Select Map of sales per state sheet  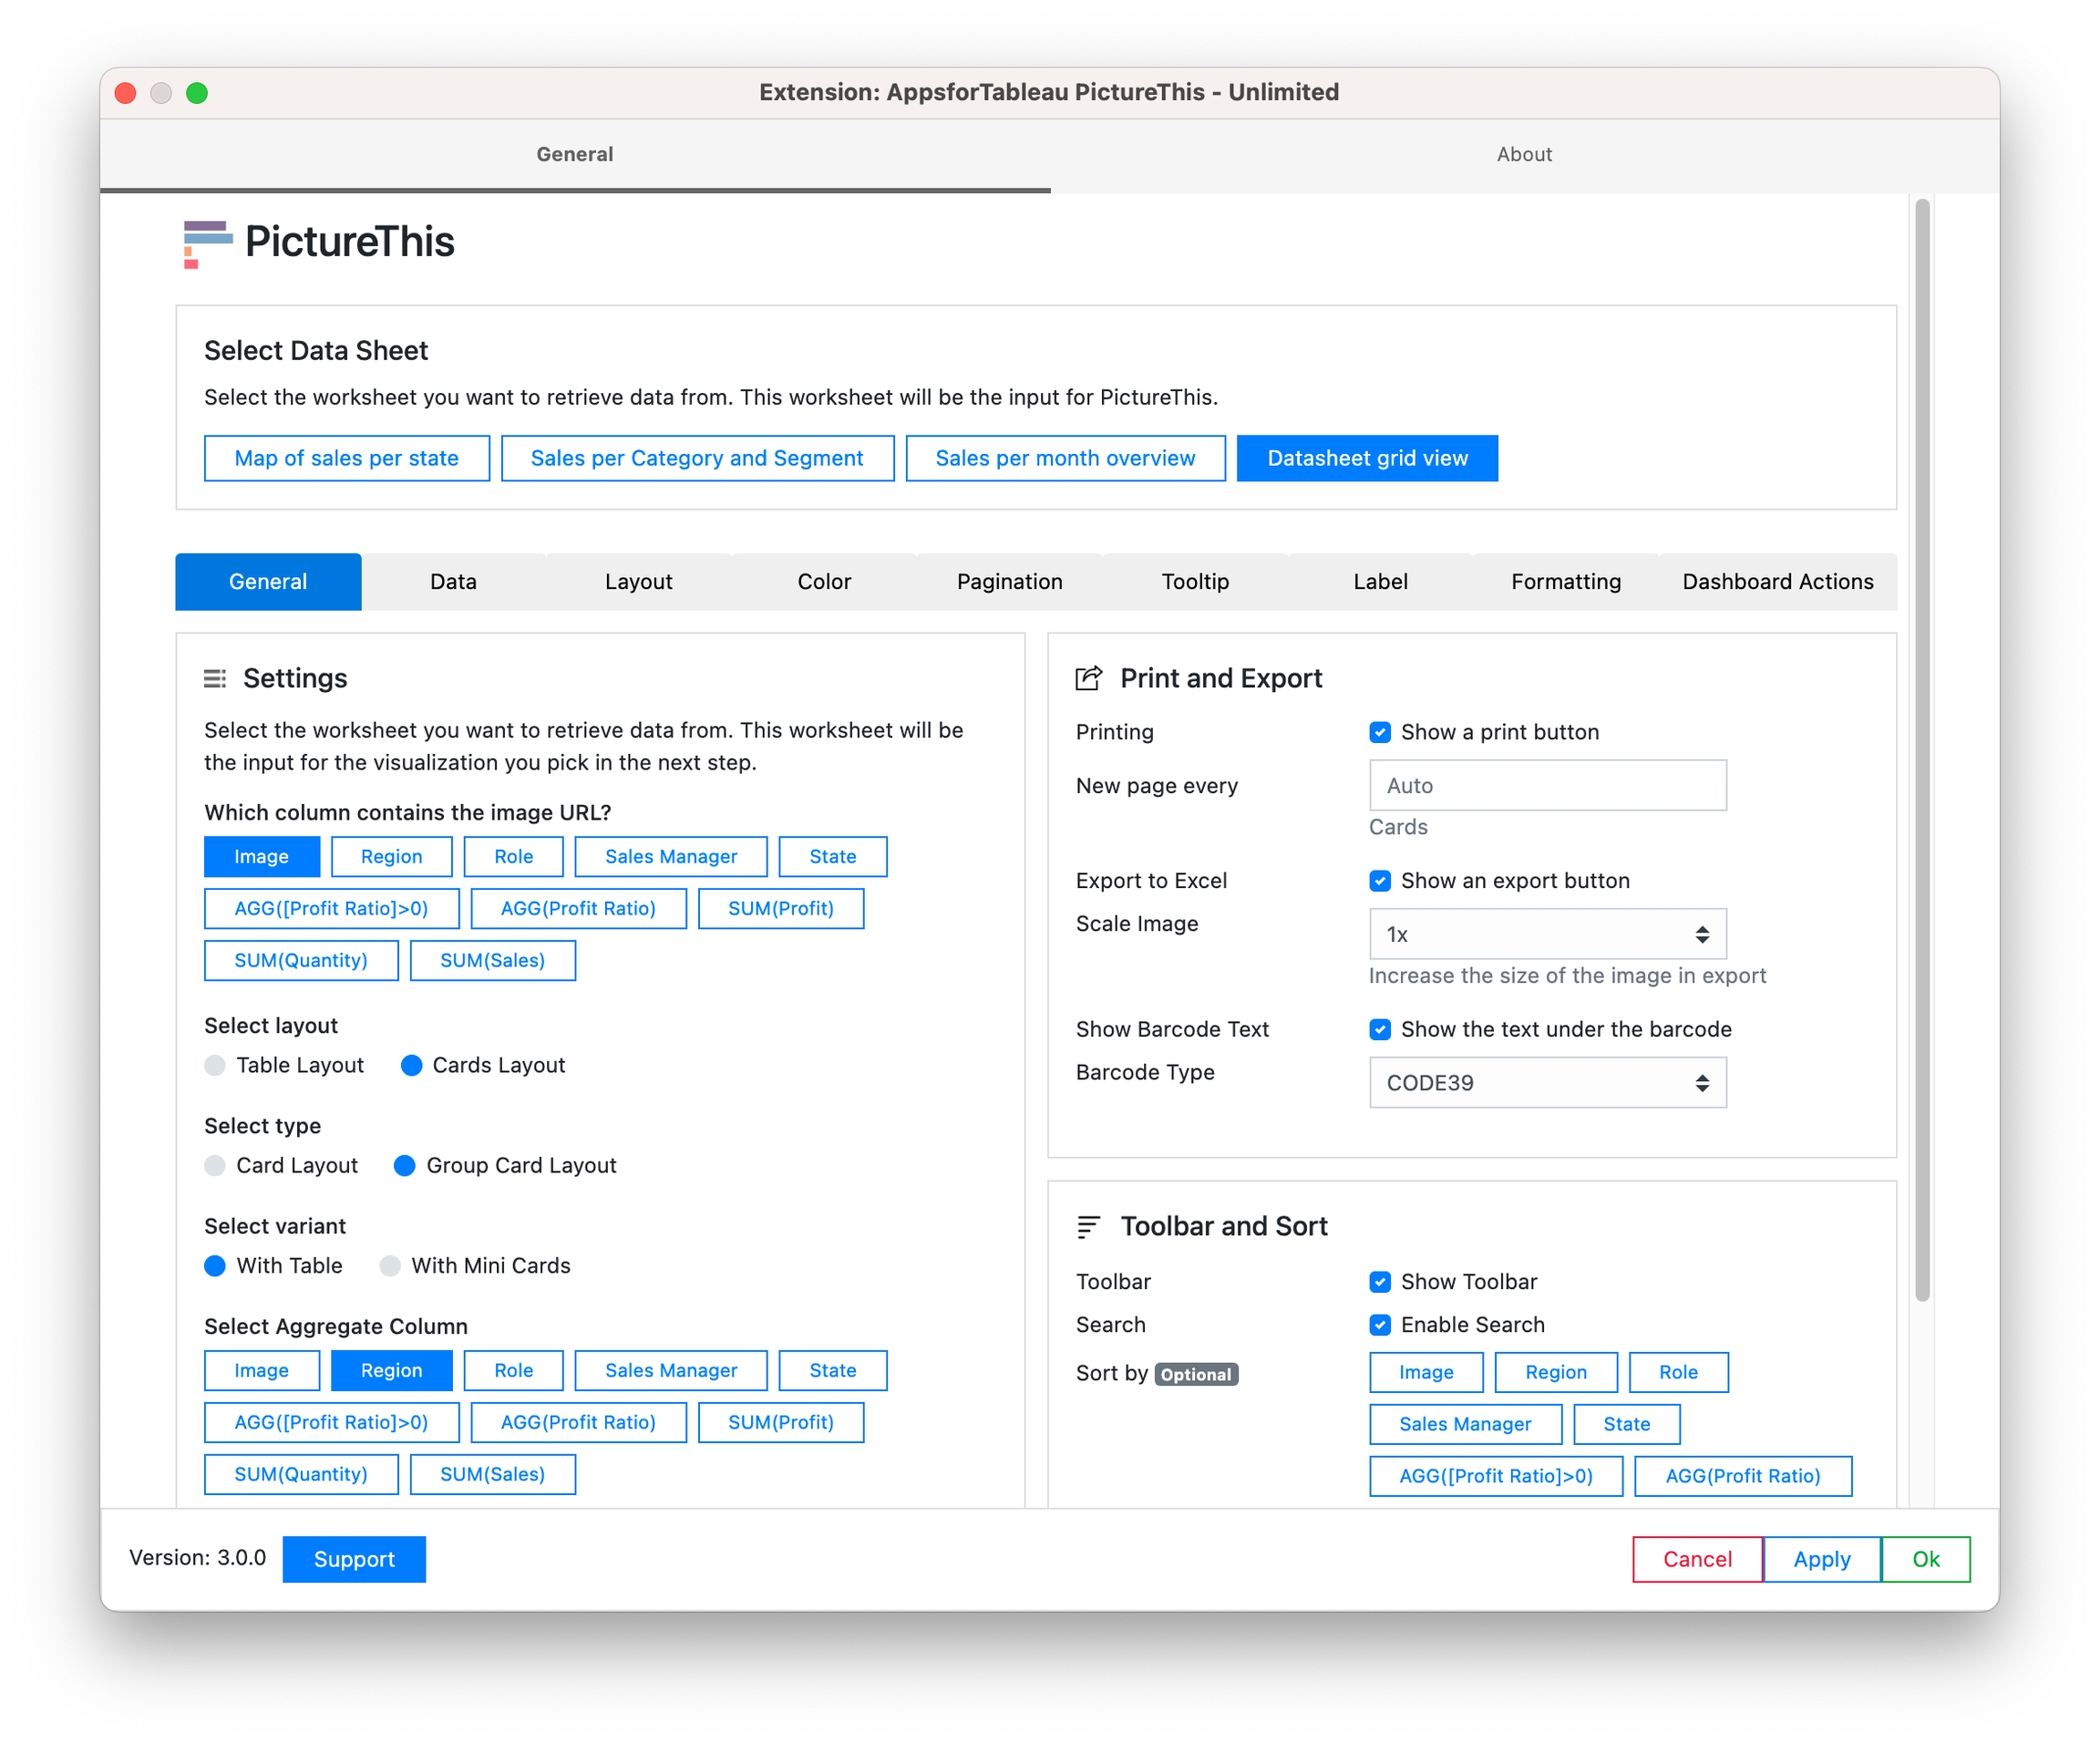pyautogui.click(x=346, y=458)
